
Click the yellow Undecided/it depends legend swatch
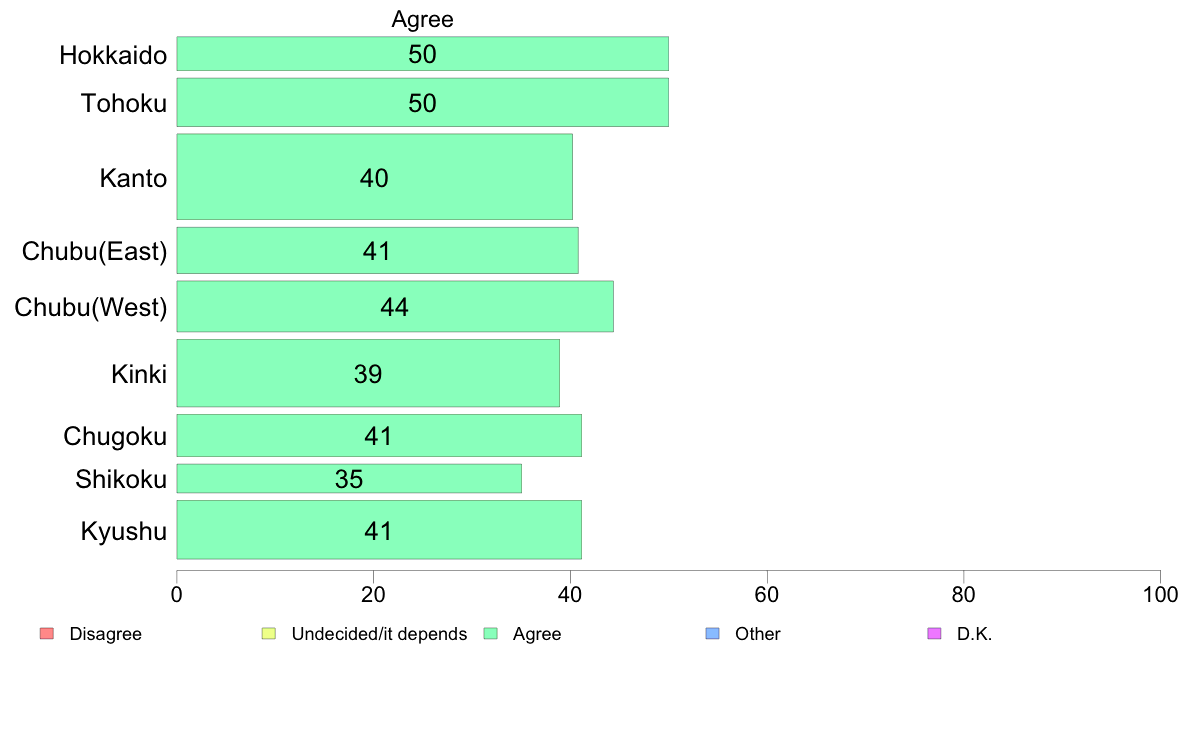tap(268, 634)
